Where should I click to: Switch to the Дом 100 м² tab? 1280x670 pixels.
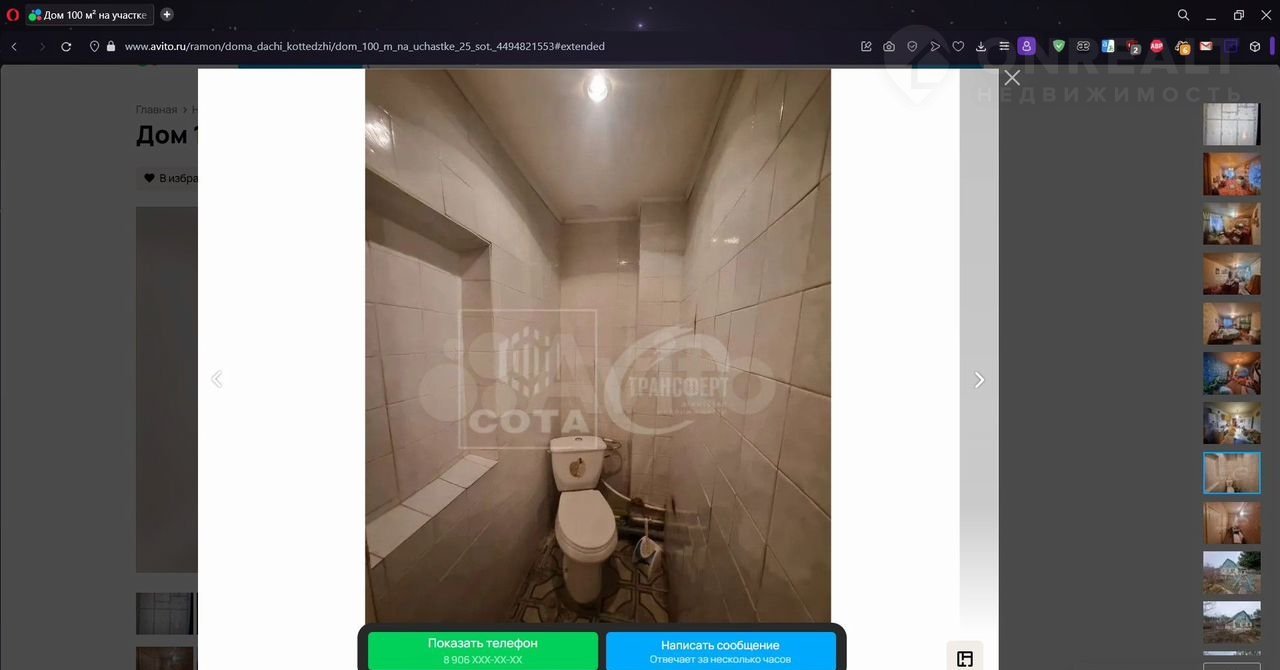88,15
